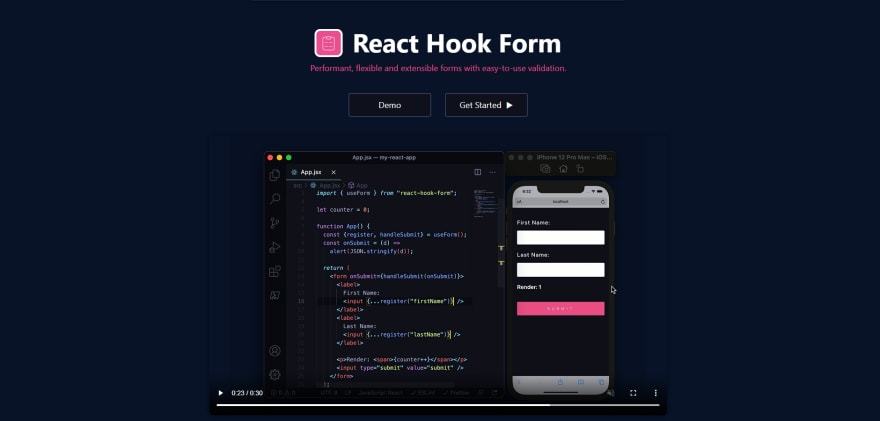
Task: Play the video with the play control
Action: (x=221, y=393)
